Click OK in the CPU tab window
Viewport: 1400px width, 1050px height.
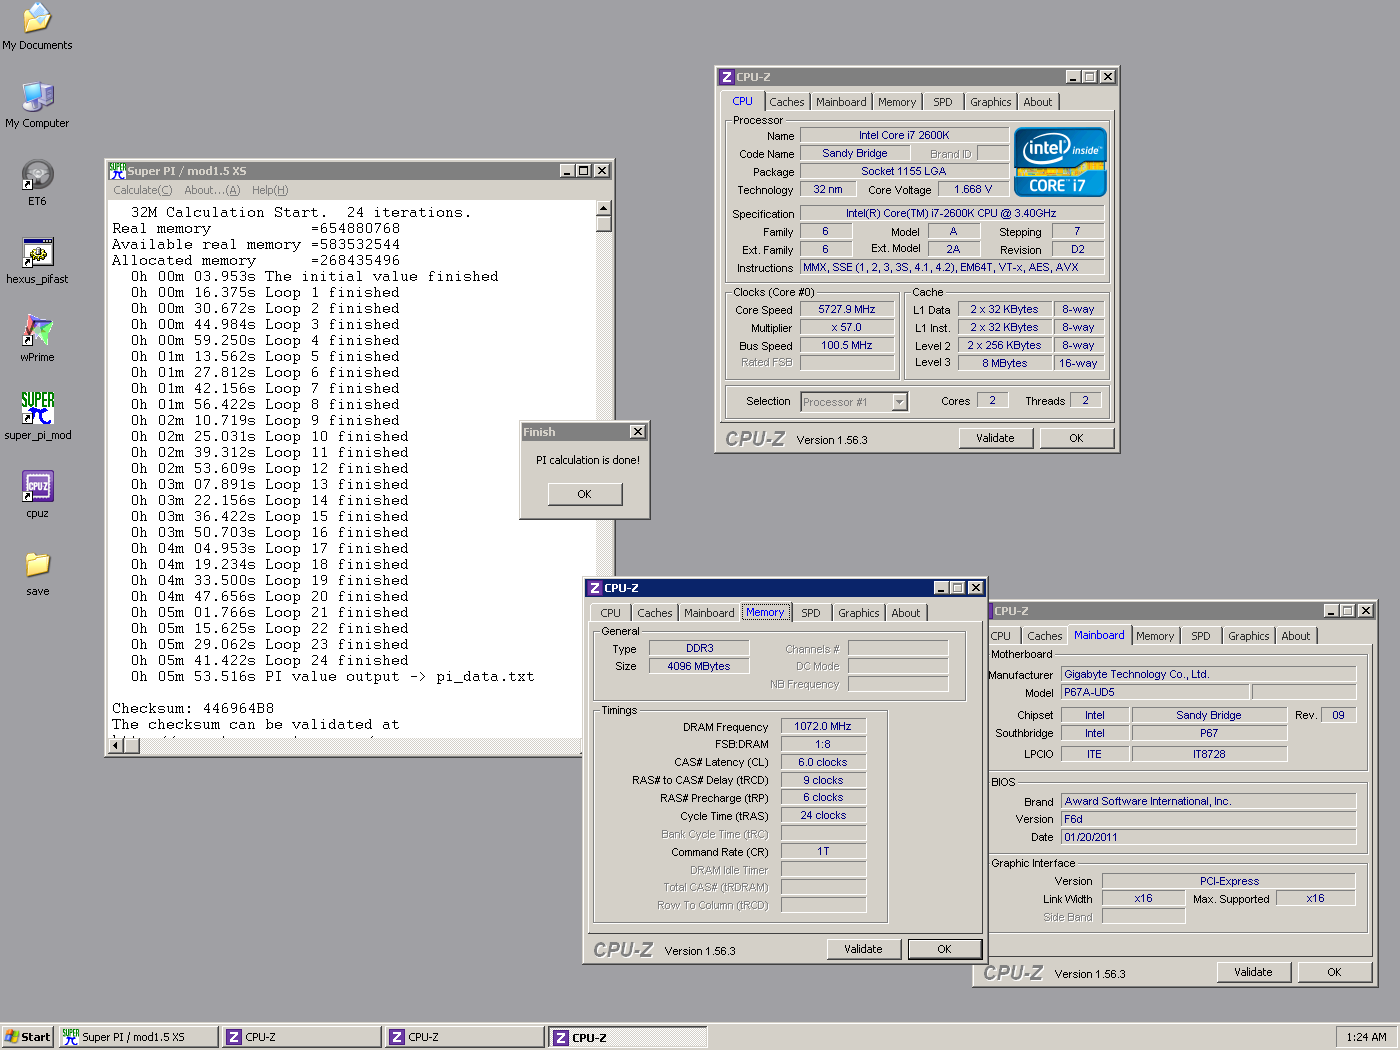1076,438
